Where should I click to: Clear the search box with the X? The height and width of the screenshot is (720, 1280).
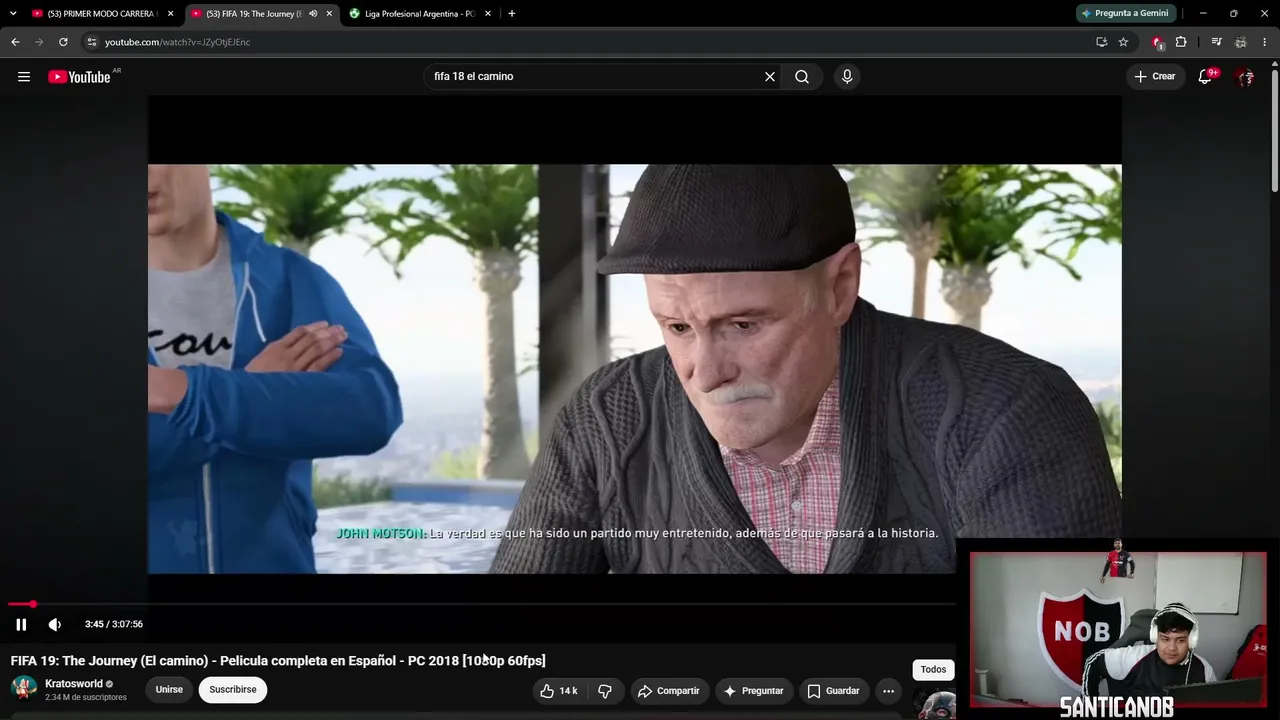(x=770, y=77)
